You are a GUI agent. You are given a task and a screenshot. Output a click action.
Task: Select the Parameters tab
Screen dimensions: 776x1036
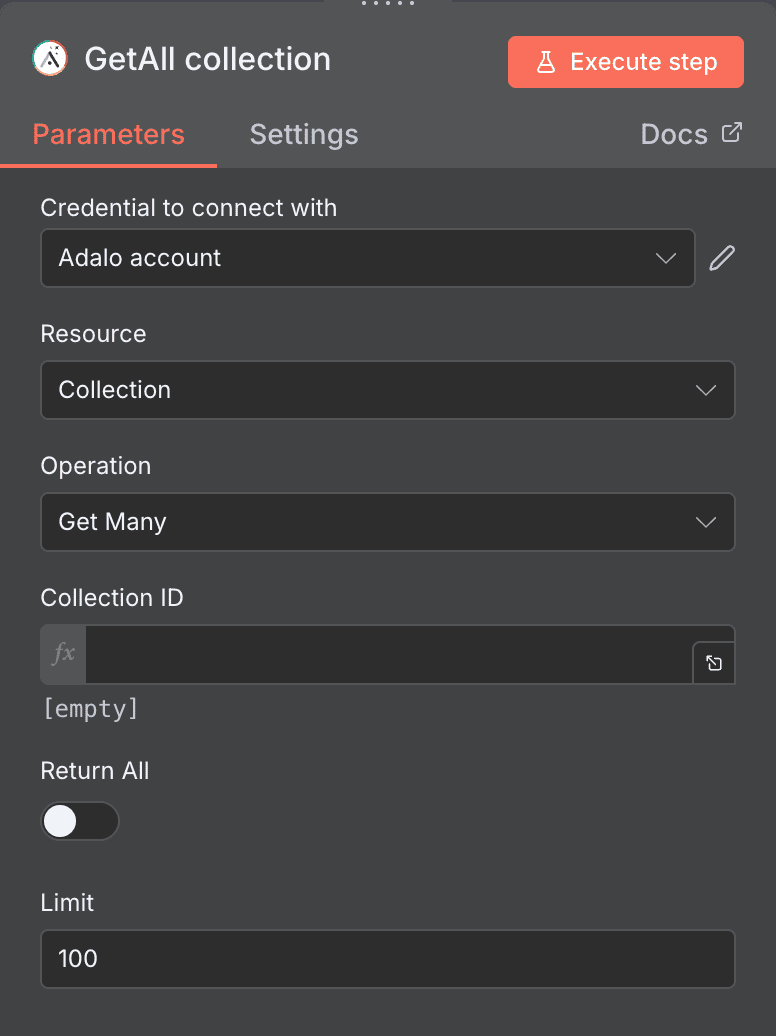point(108,134)
